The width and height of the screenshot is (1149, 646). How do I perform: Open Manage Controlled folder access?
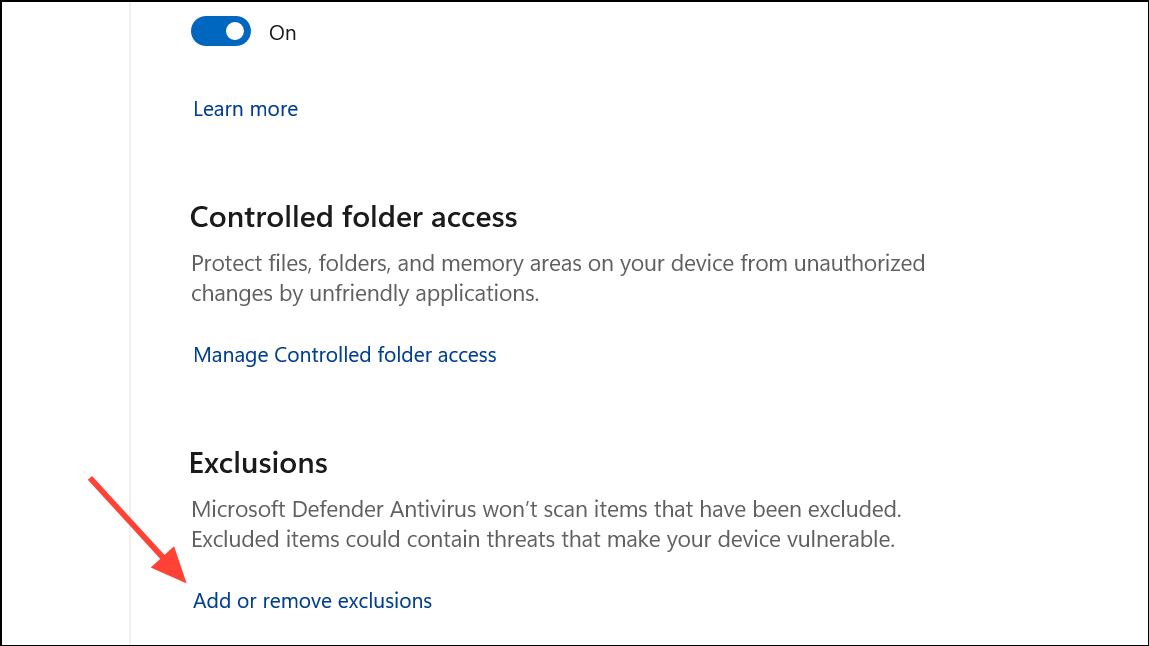coord(344,355)
